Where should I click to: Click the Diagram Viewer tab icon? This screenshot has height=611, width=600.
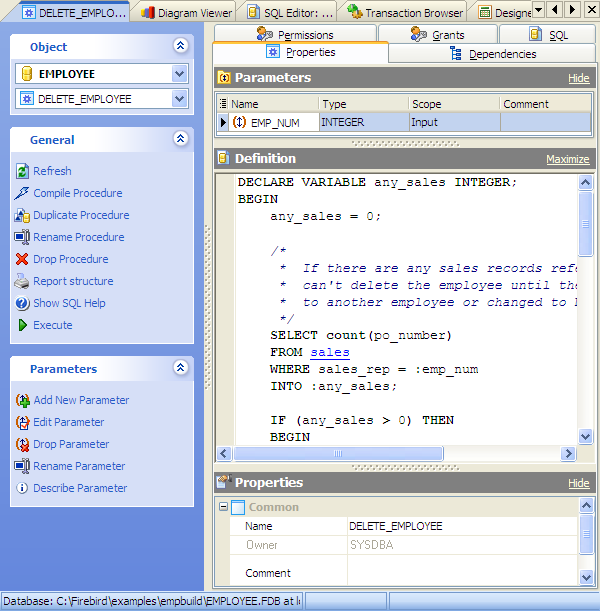click(148, 13)
